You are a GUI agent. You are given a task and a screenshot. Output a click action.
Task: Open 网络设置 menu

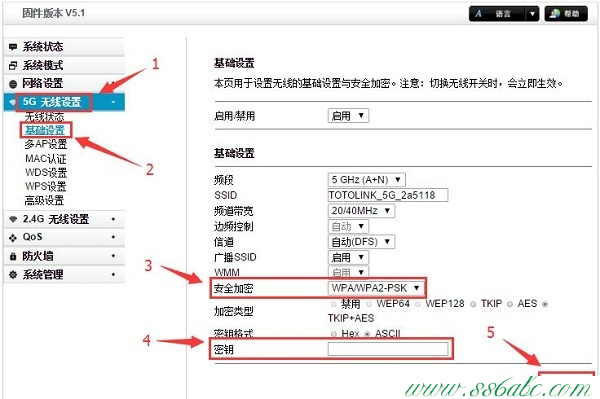[64, 83]
